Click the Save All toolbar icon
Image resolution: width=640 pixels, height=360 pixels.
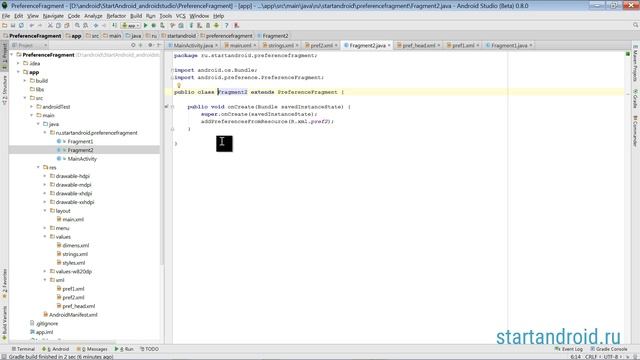pyautogui.click(x=13, y=25)
